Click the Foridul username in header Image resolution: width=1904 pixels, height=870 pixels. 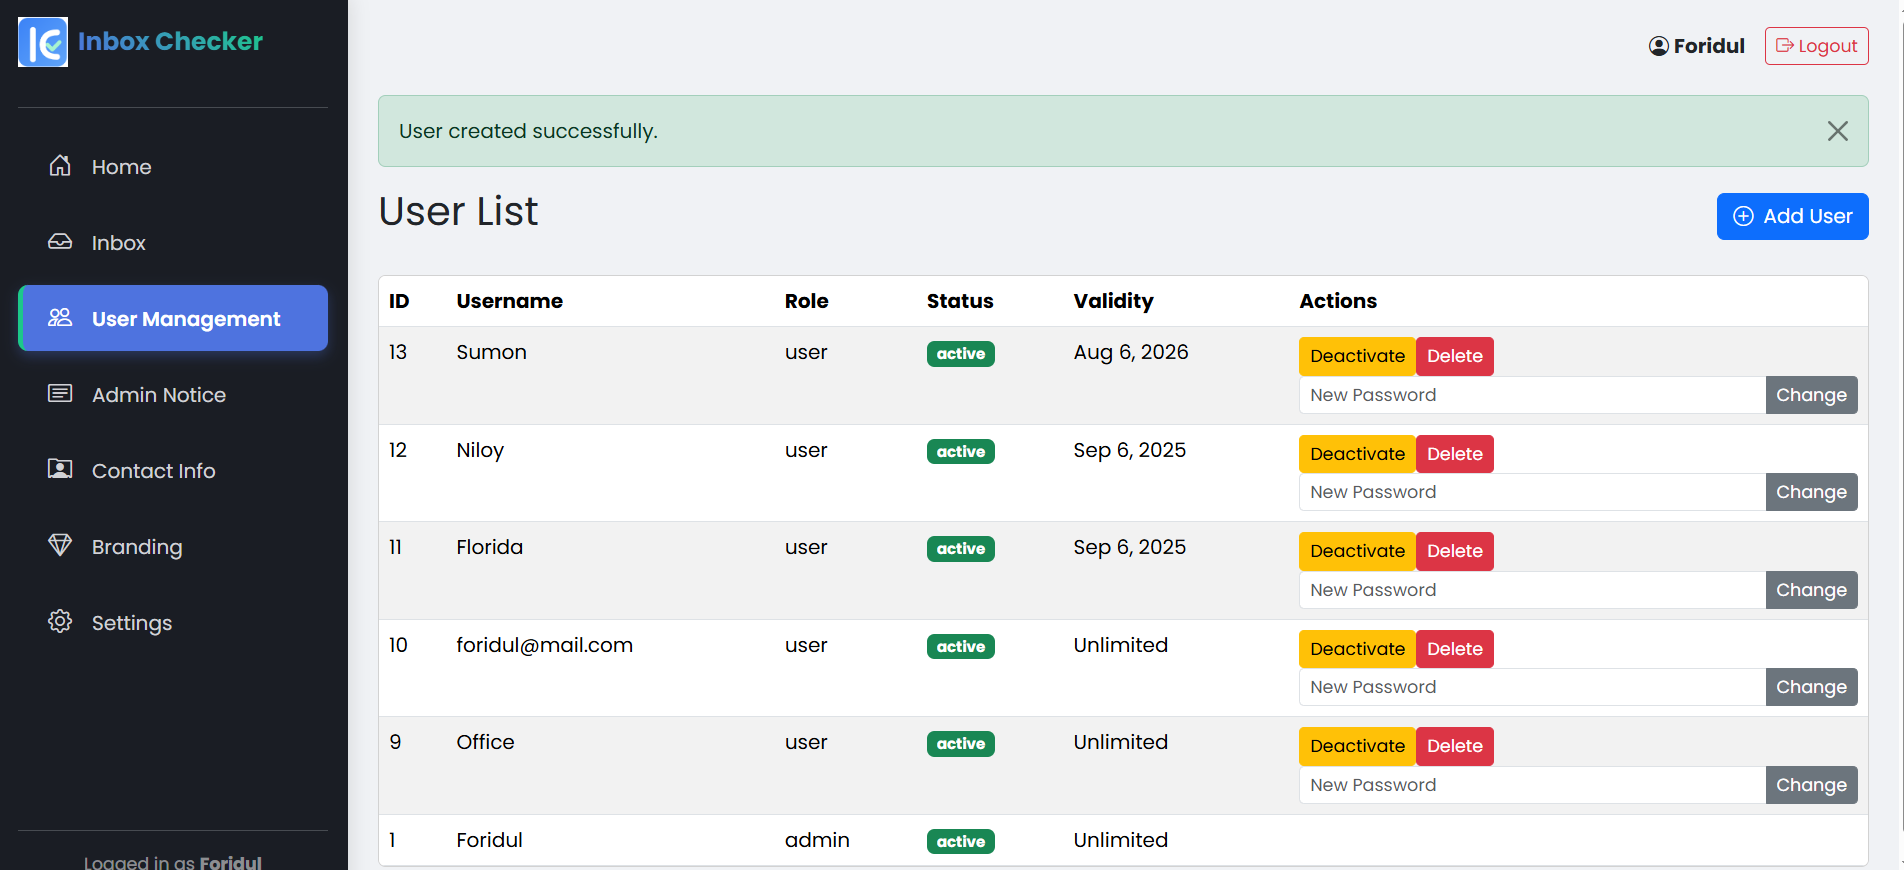coord(1709,46)
